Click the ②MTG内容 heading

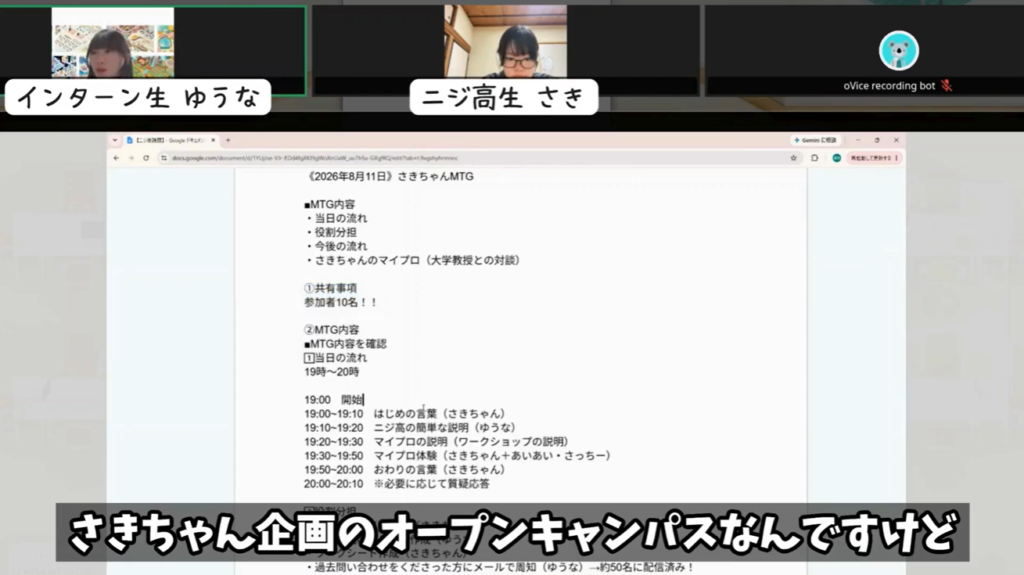[332, 330]
